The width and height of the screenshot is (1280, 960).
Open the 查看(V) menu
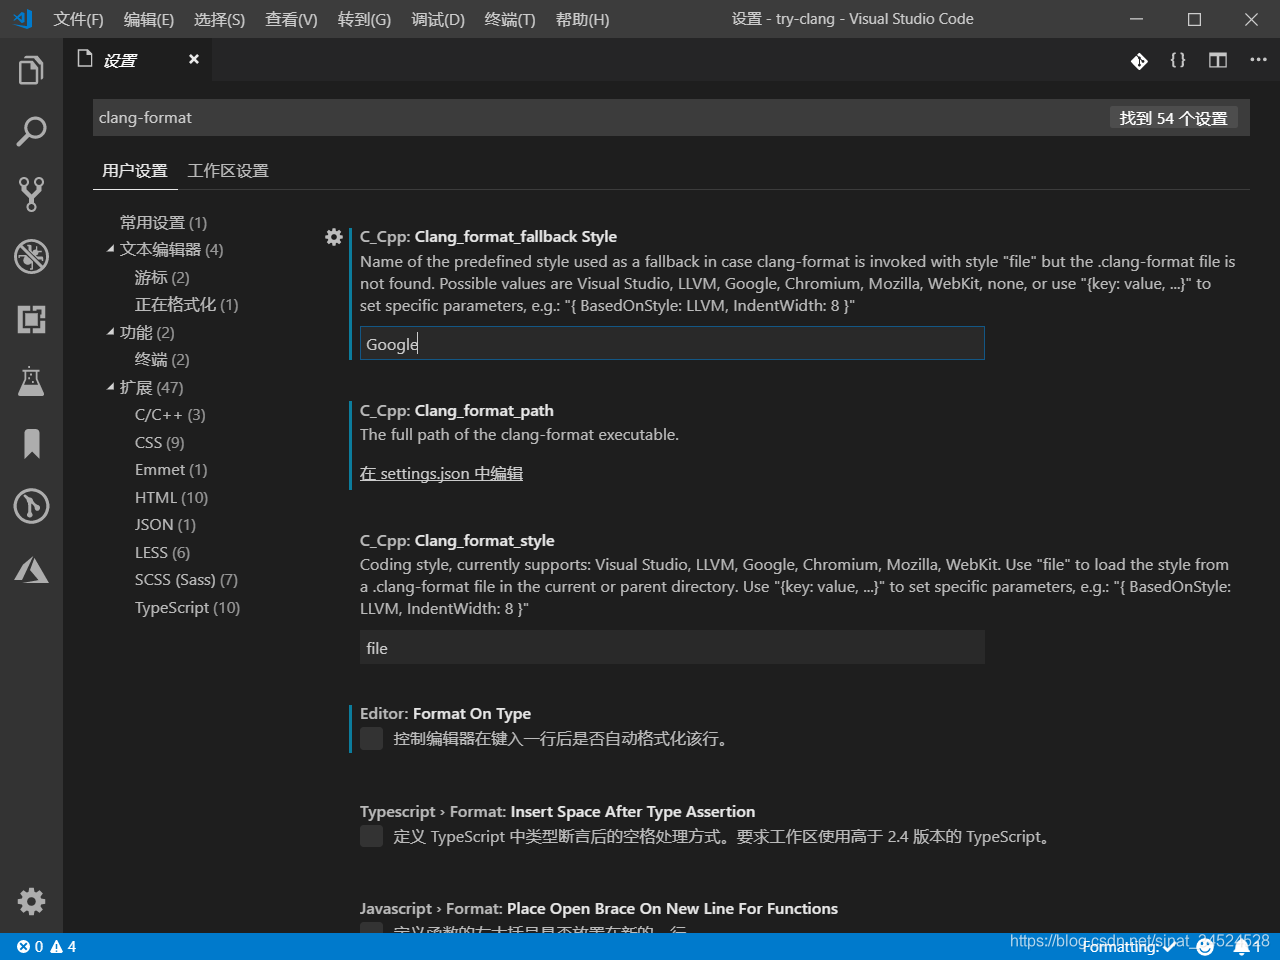[x=291, y=19]
